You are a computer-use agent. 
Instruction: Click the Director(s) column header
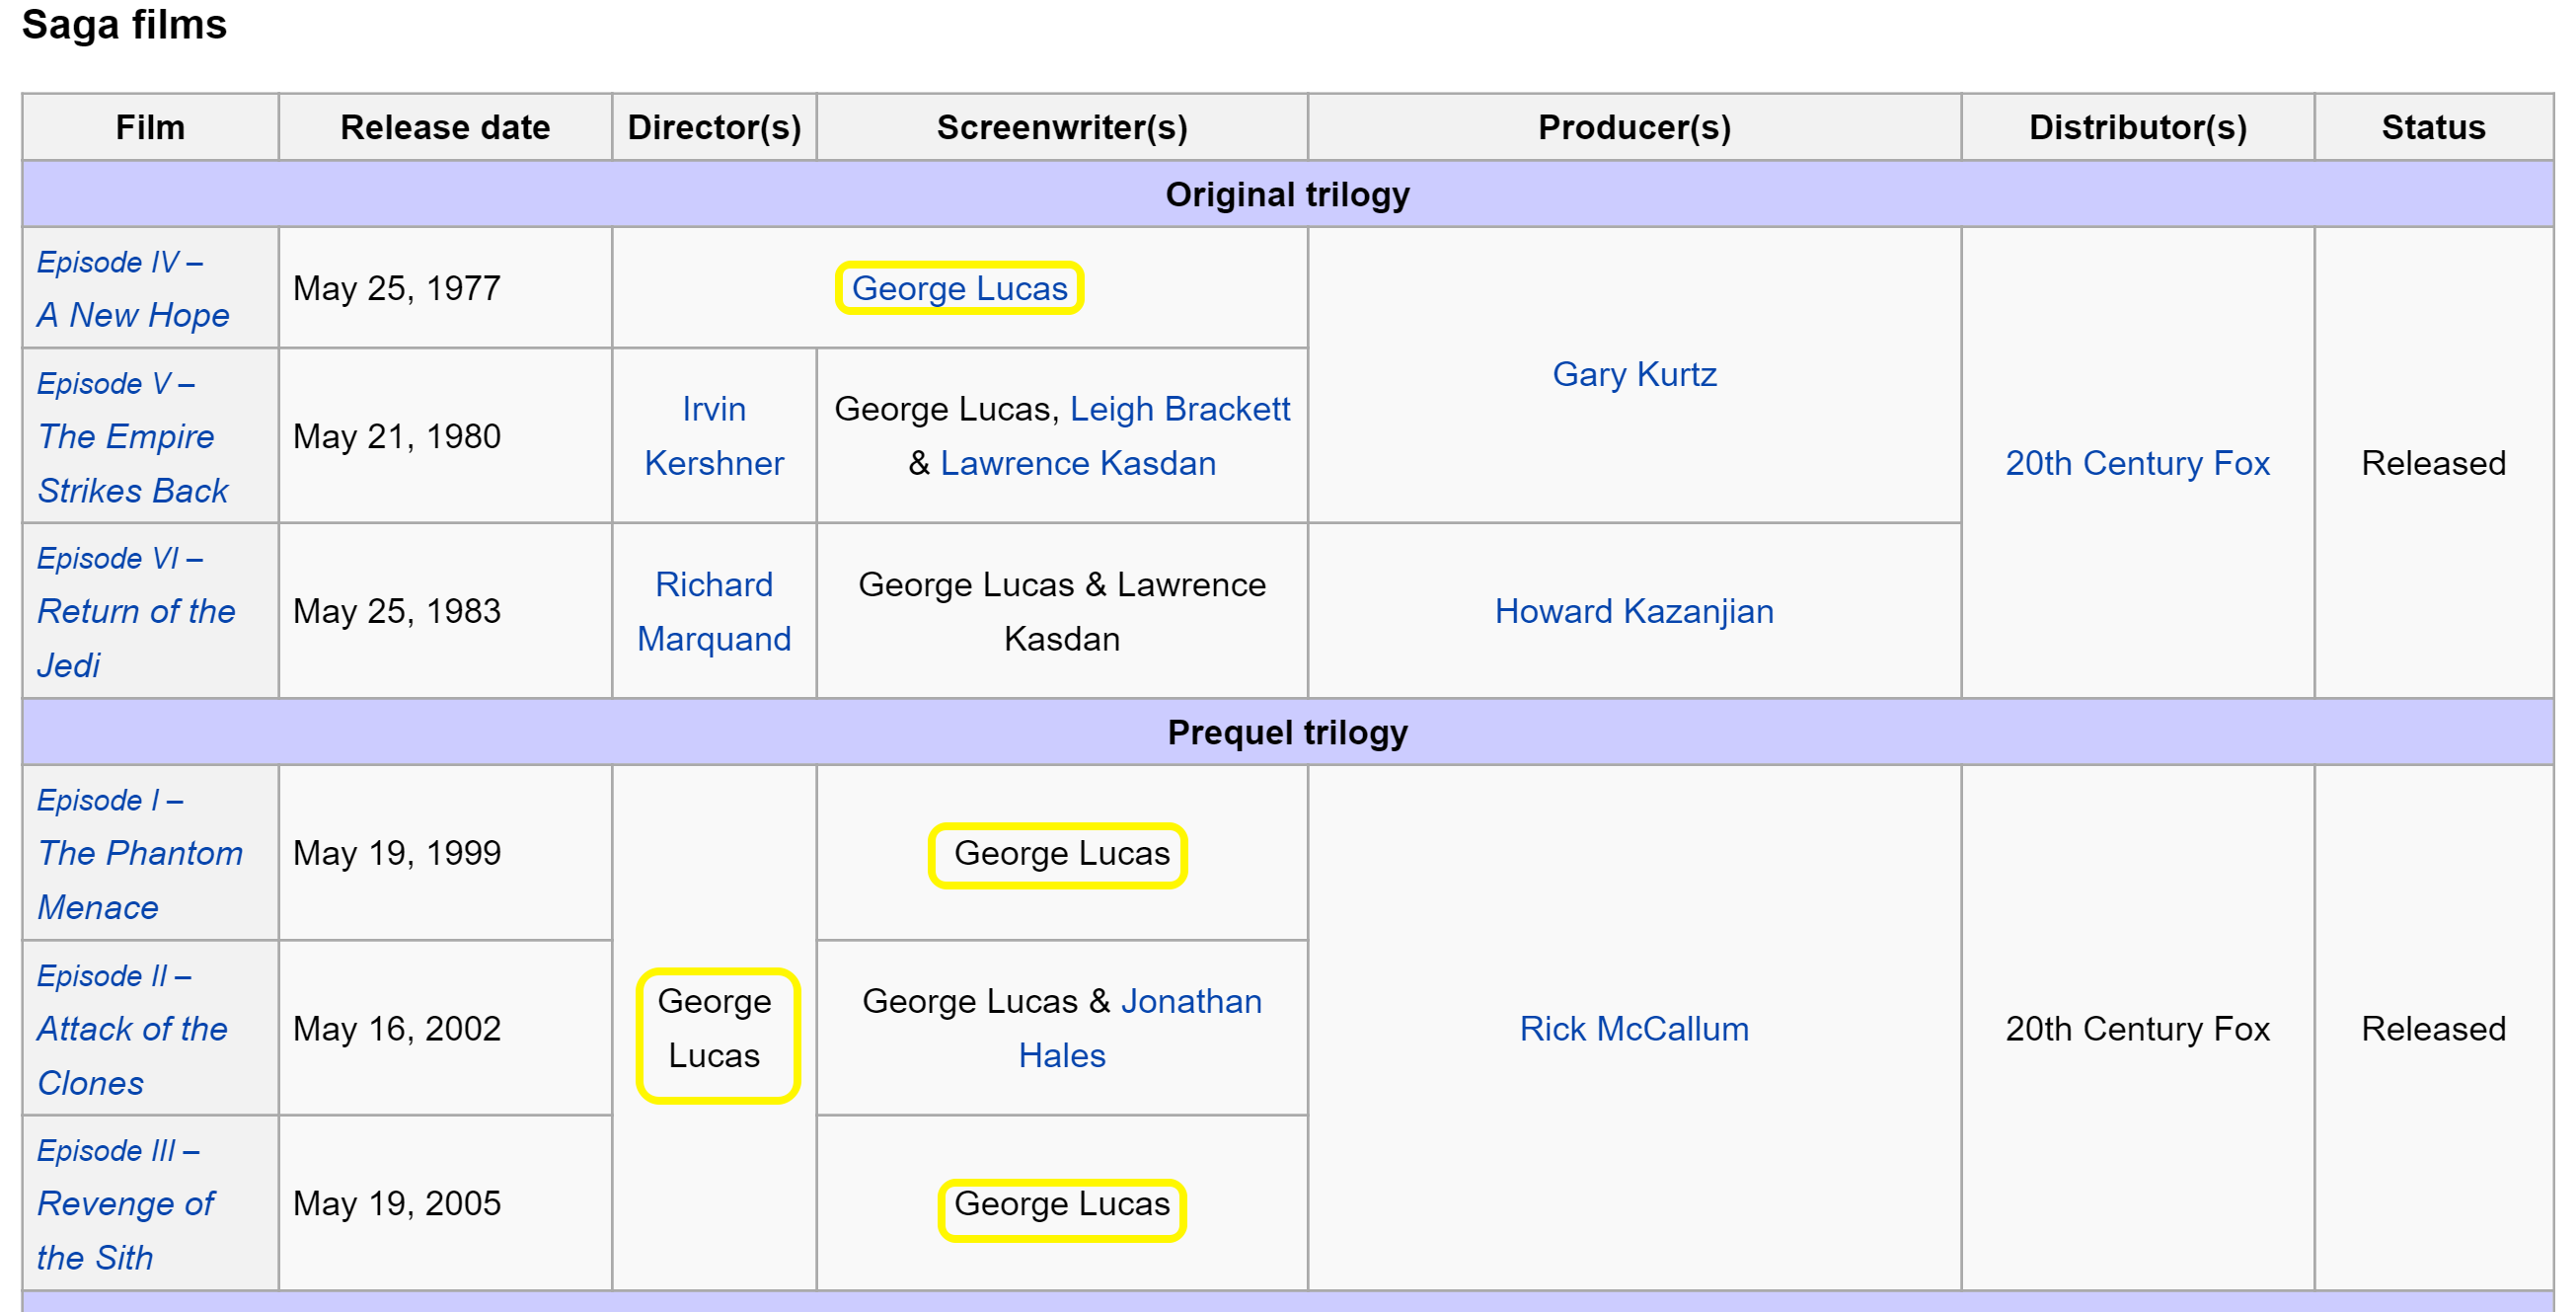(x=714, y=127)
